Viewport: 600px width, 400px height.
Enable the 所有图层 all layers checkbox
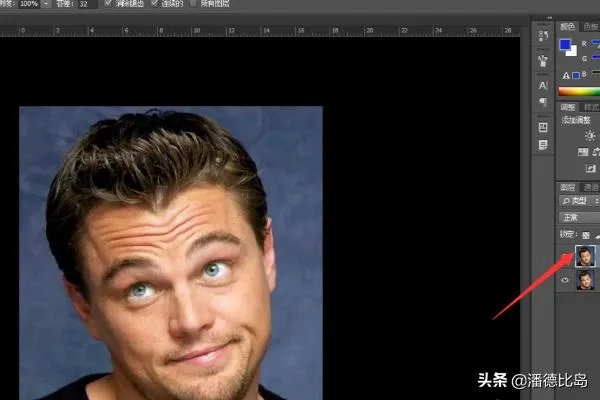(194, 5)
